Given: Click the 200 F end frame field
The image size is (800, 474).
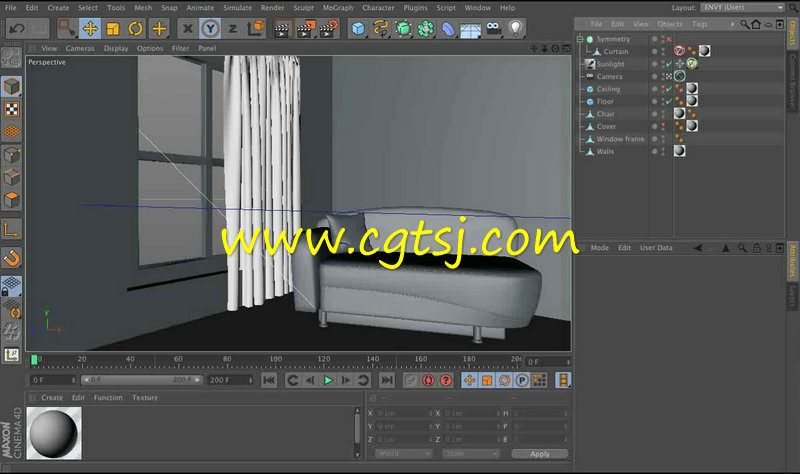Looking at the screenshot, I should 230,380.
